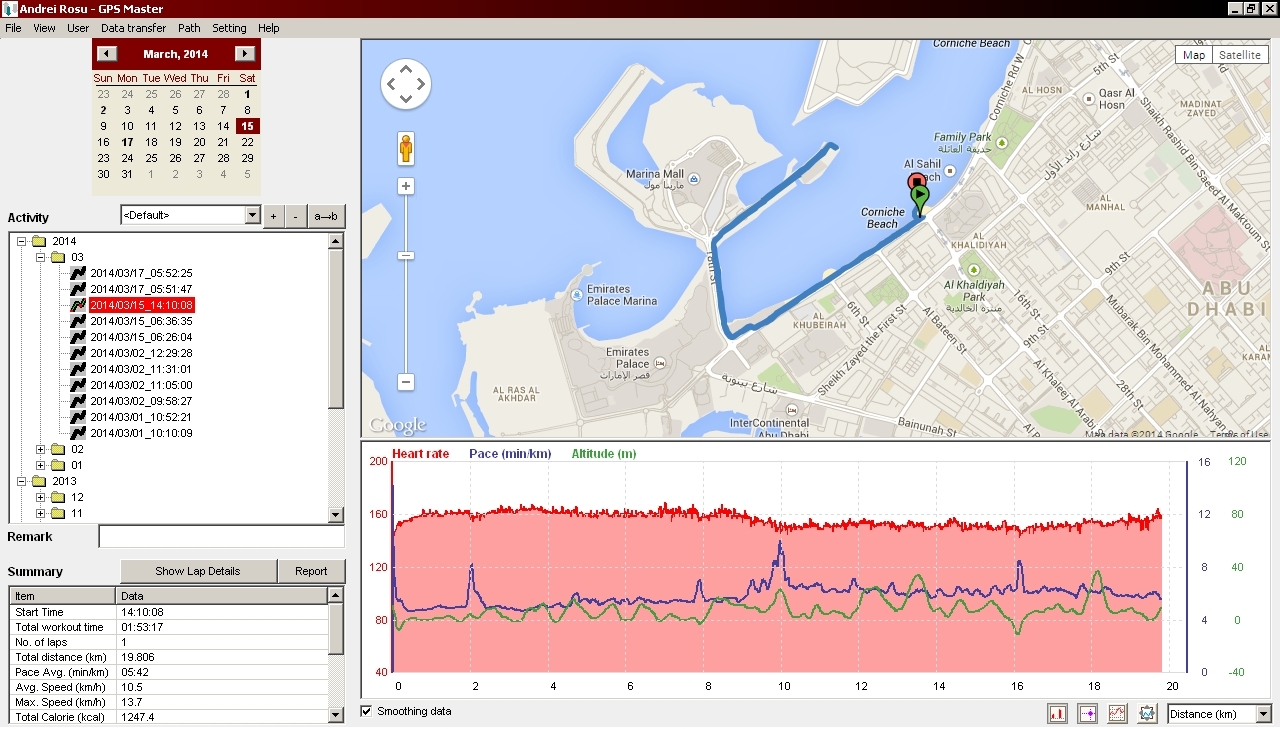The width and height of the screenshot is (1280, 729).
Task: Click inside the Remark text field
Action: pos(221,537)
